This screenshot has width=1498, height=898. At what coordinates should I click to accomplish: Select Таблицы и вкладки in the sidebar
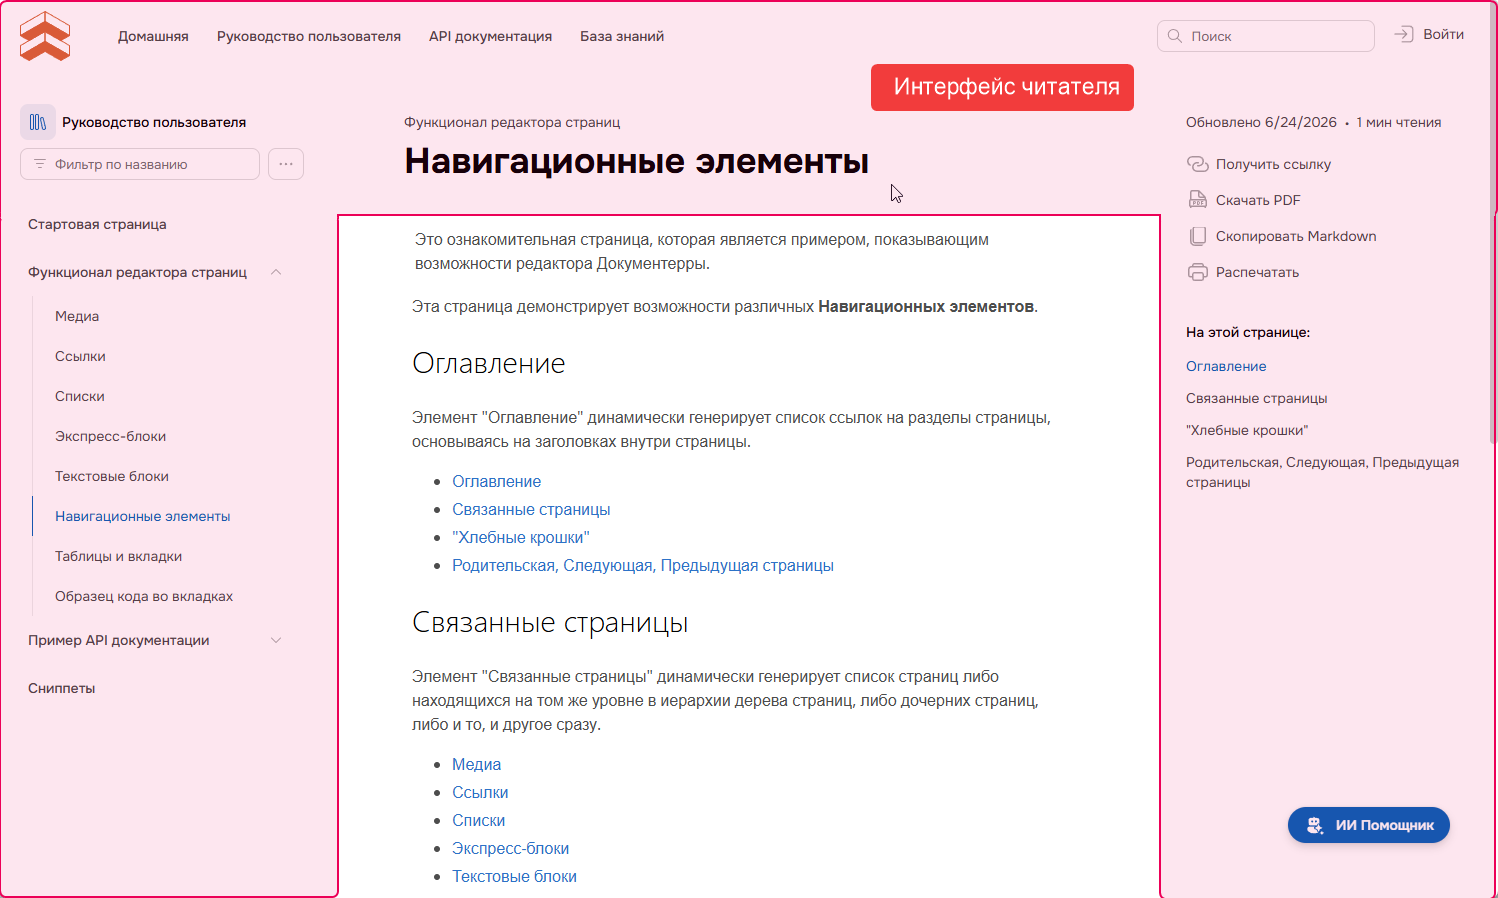click(118, 556)
